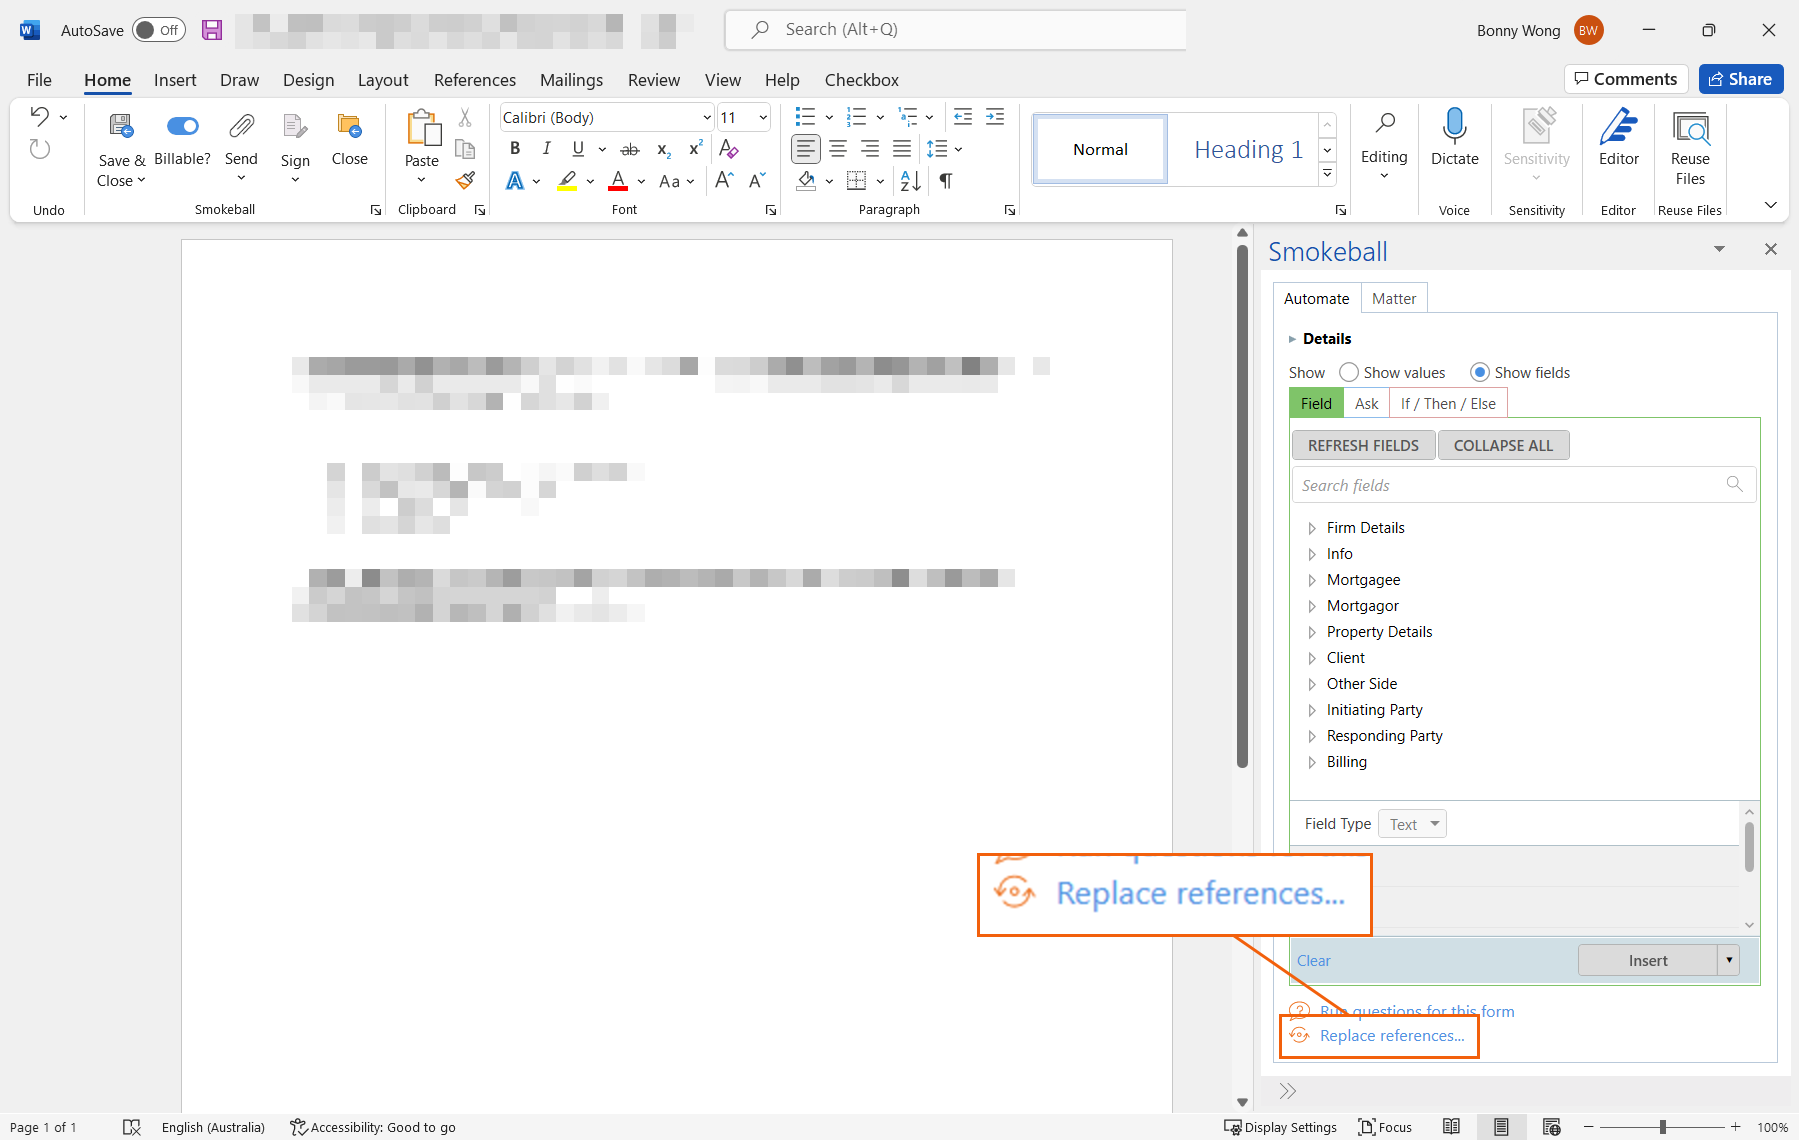Switch to Focus mode in status bar
1799x1140 pixels.
tap(1385, 1127)
